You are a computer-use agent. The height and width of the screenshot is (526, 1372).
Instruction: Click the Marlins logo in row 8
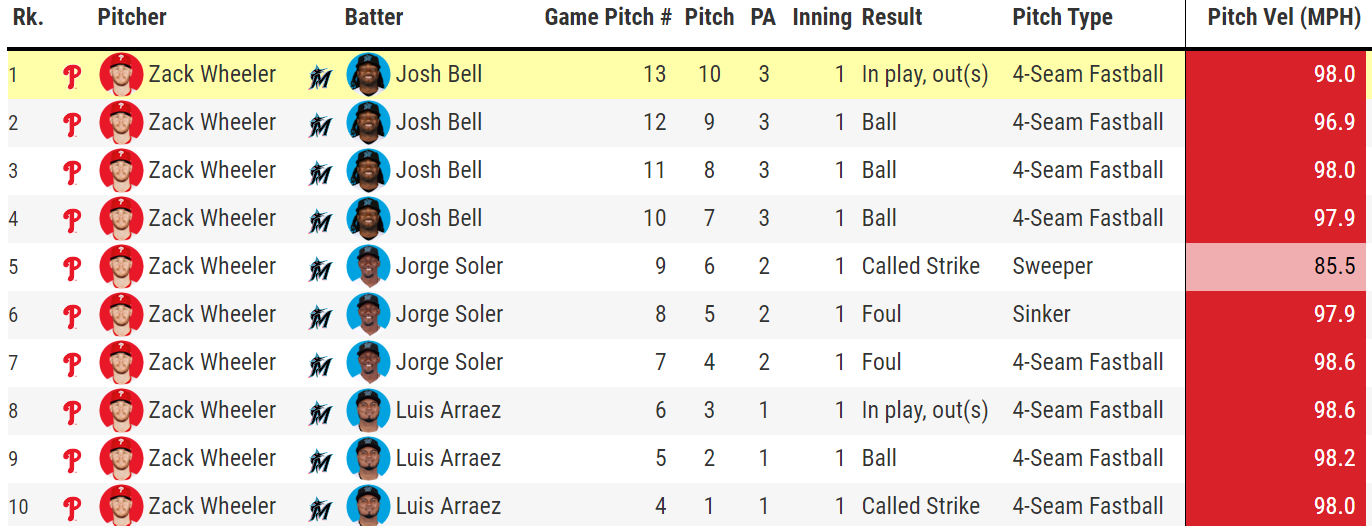[320, 412]
